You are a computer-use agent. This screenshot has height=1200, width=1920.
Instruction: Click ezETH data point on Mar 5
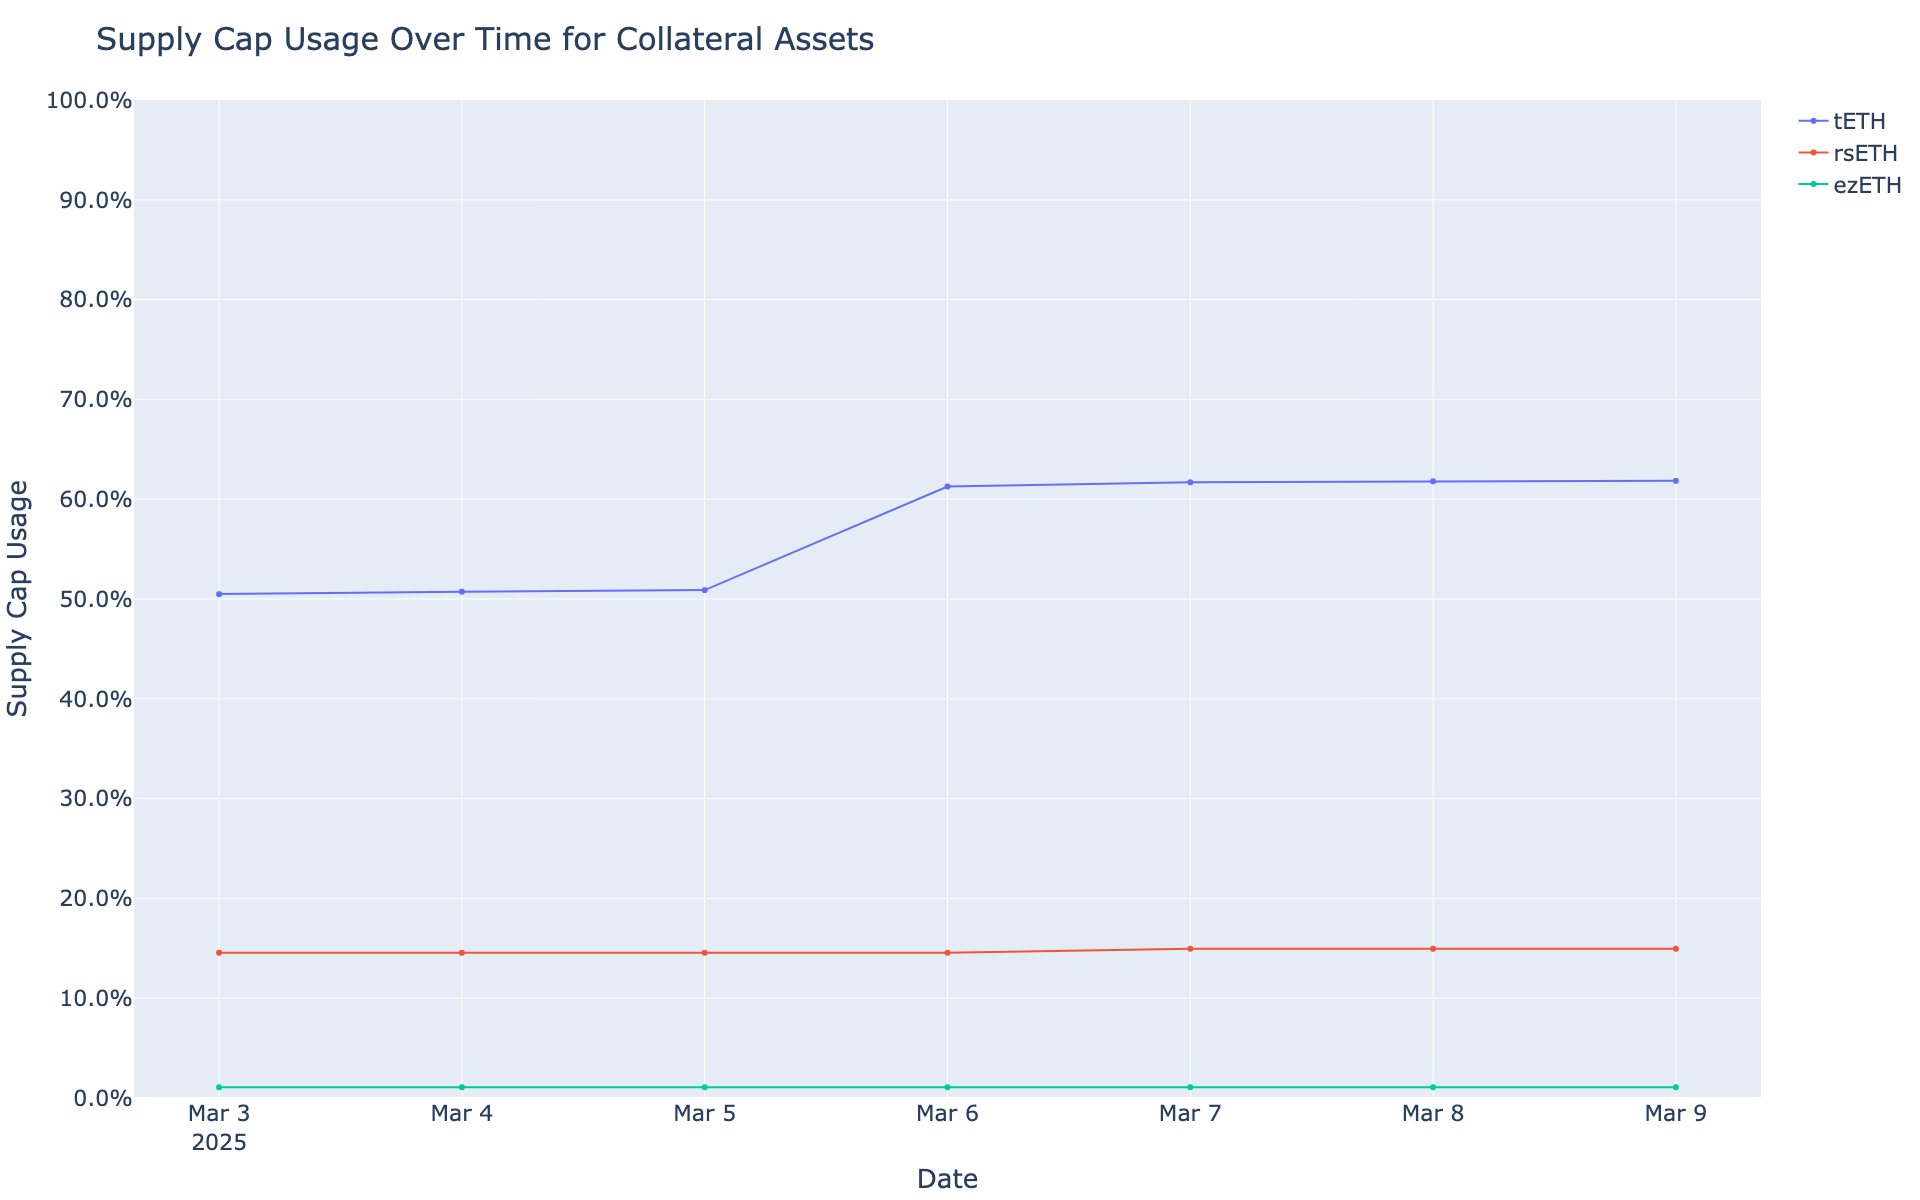705,1087
